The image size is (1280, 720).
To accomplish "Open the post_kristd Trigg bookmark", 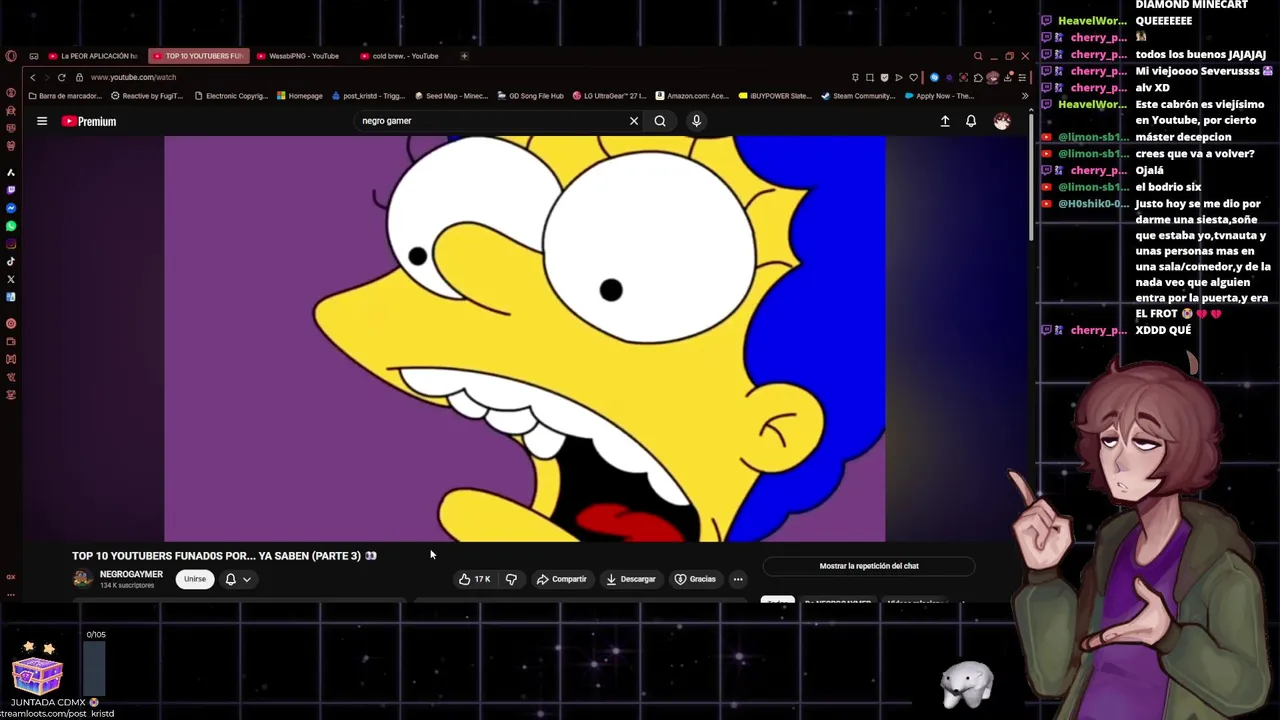I will pyautogui.click(x=367, y=96).
